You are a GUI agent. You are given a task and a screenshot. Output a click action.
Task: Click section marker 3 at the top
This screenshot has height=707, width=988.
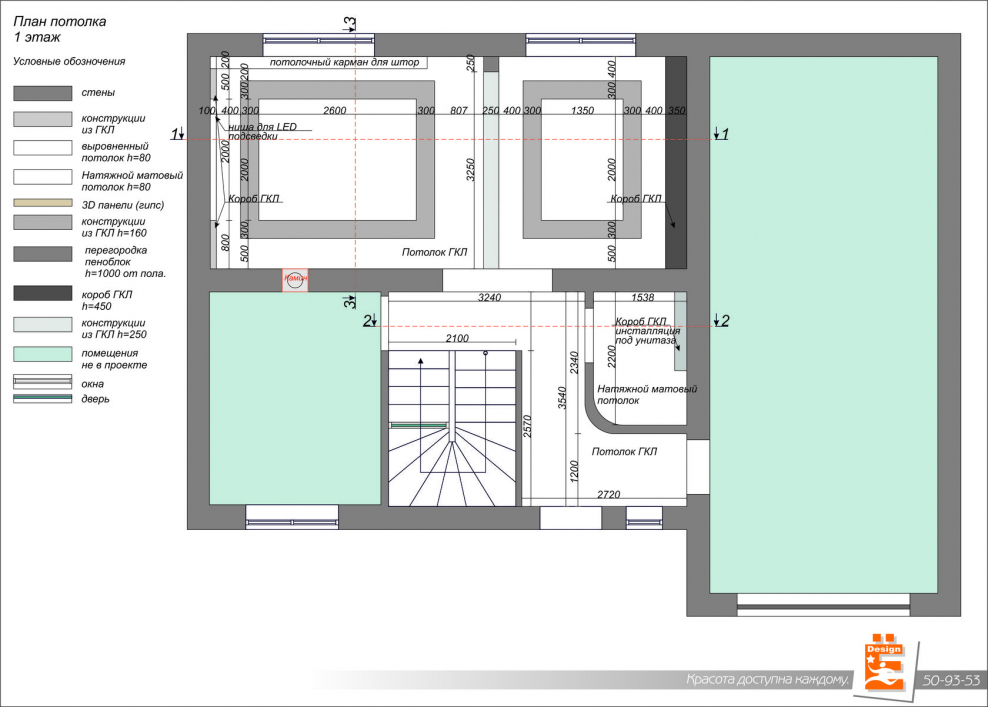(x=349, y=24)
